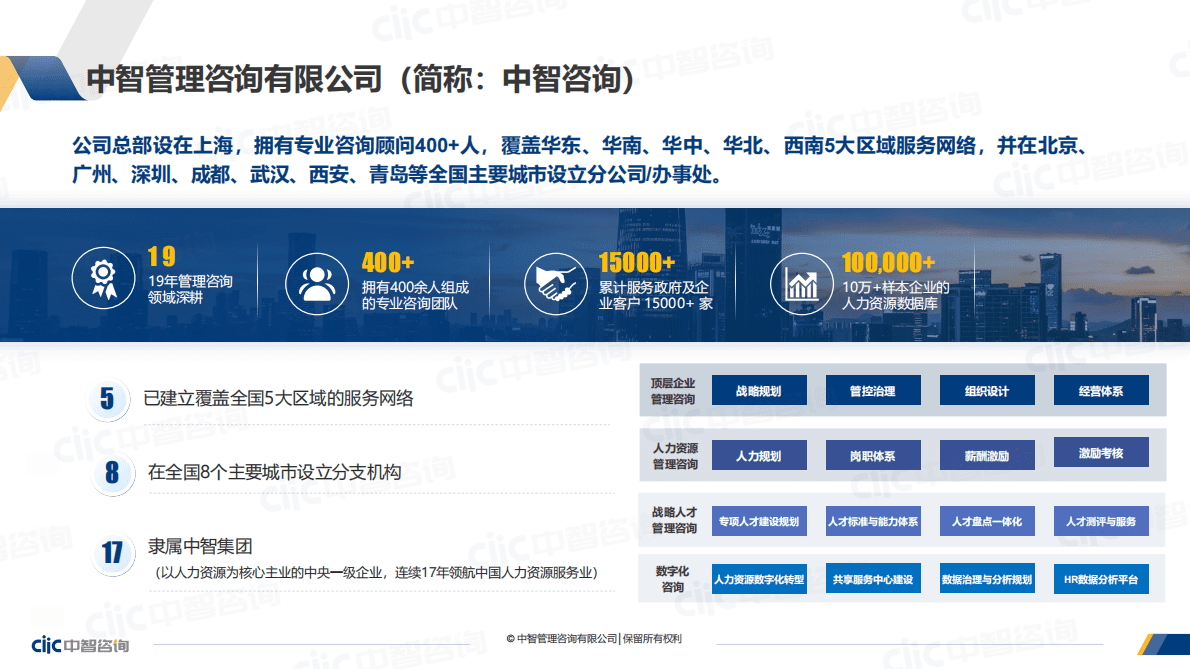Select the 顶层企业管理咨询 category label
Image resolution: width=1190 pixels, height=669 pixels.
[x=671, y=388]
